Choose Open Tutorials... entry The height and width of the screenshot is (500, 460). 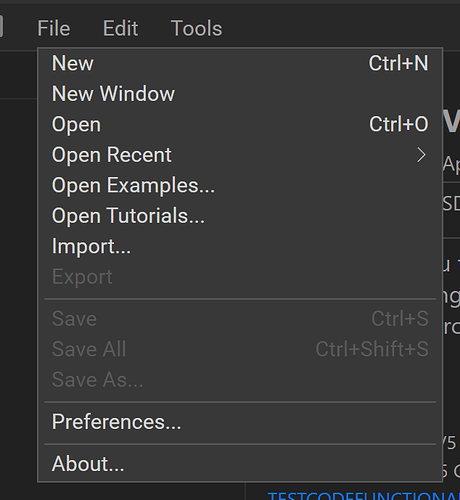[x=240, y=216]
